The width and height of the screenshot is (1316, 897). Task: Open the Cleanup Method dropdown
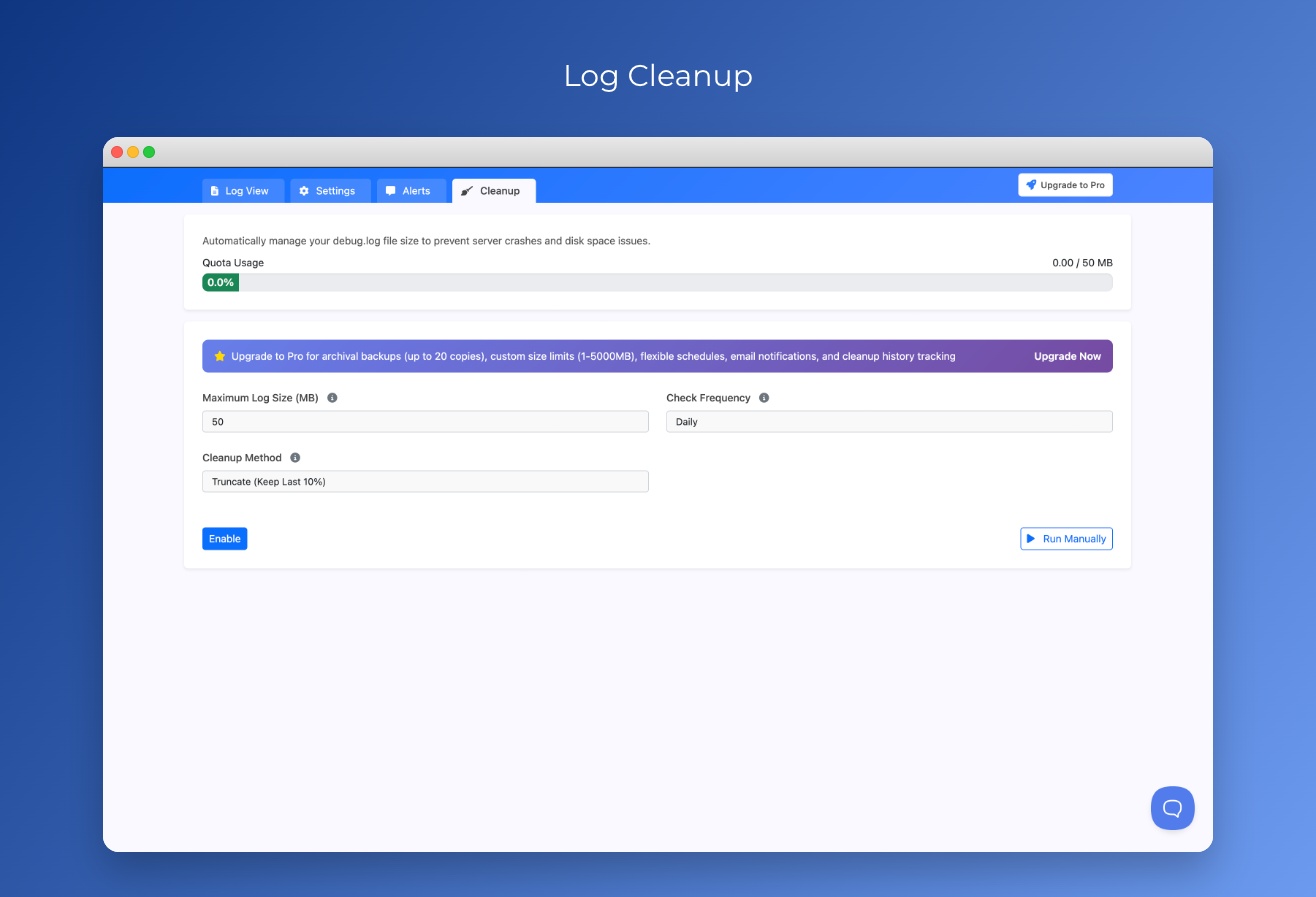coord(425,482)
